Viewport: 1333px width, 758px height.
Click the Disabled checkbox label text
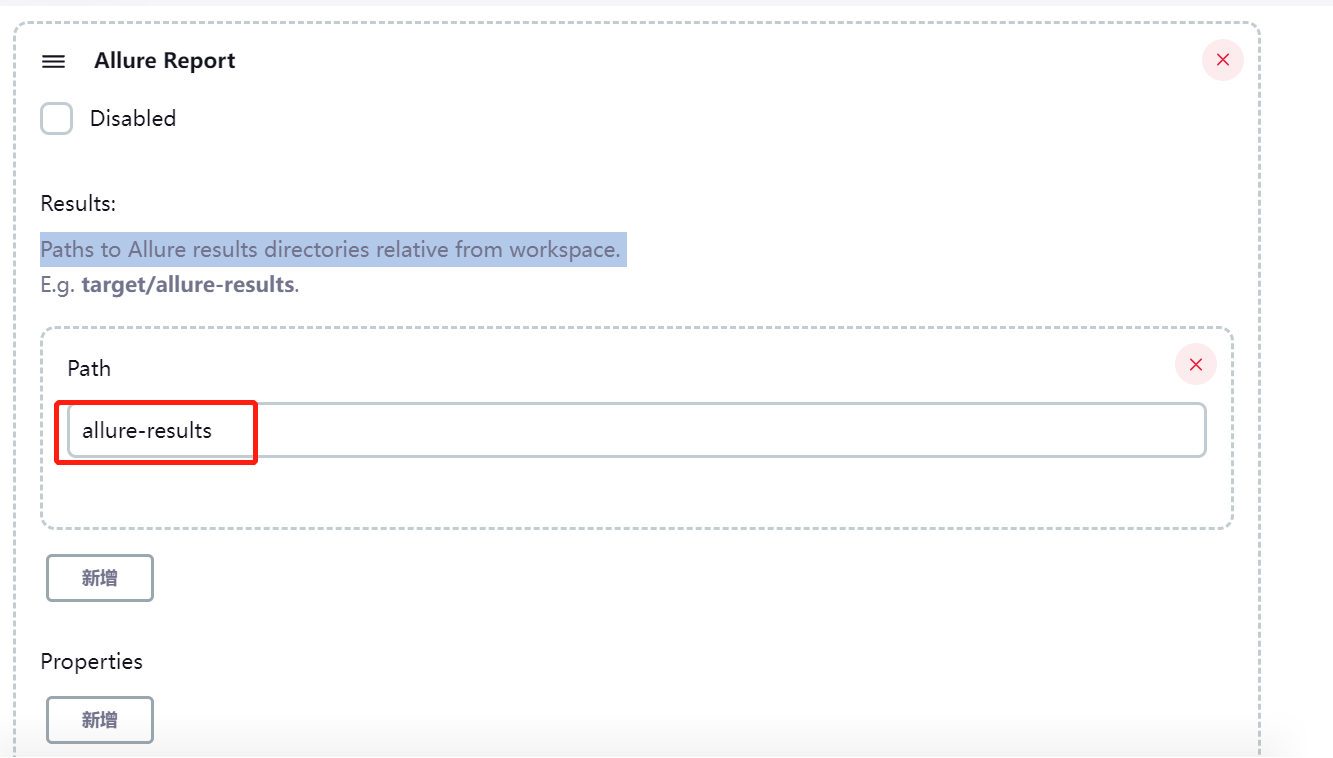point(133,119)
